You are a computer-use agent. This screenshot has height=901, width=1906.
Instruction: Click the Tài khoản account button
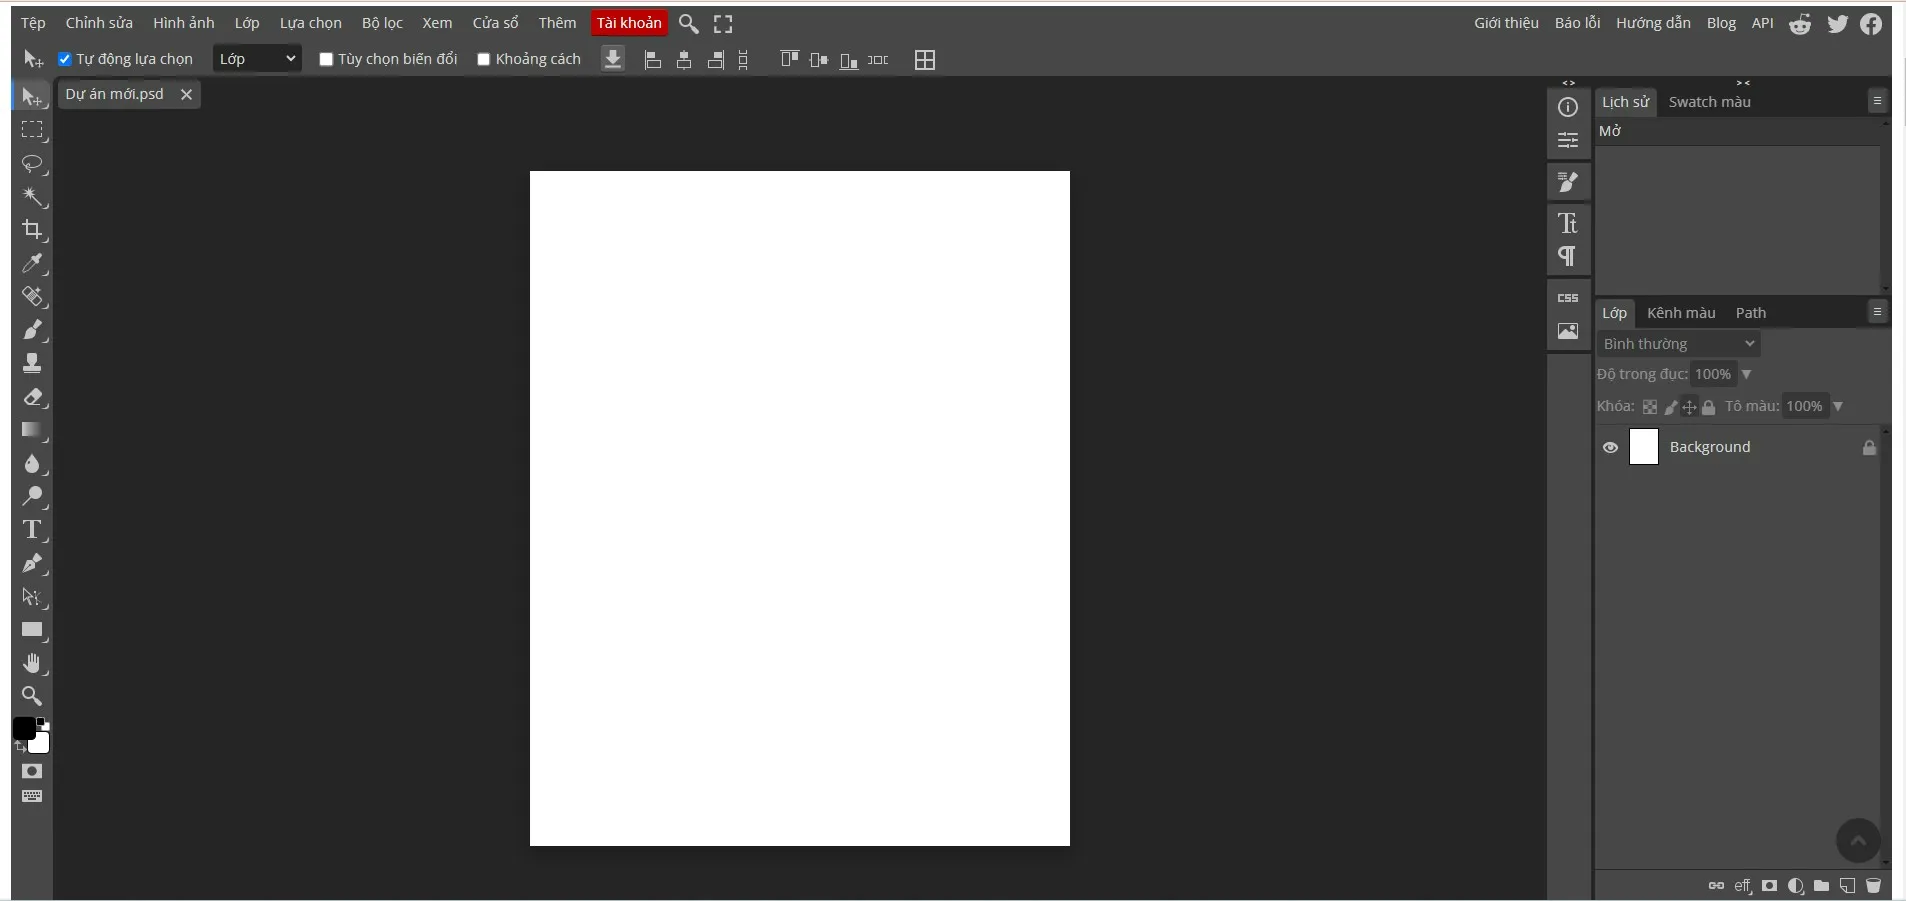click(629, 23)
